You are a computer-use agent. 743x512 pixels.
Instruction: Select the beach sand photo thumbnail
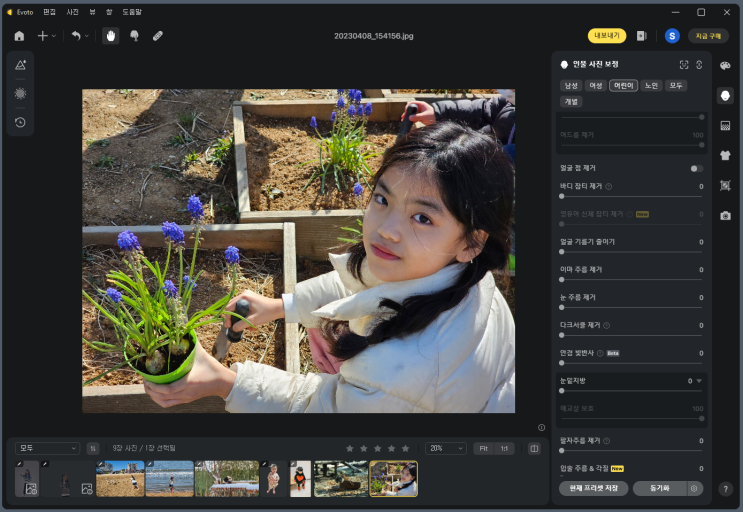(x=120, y=479)
